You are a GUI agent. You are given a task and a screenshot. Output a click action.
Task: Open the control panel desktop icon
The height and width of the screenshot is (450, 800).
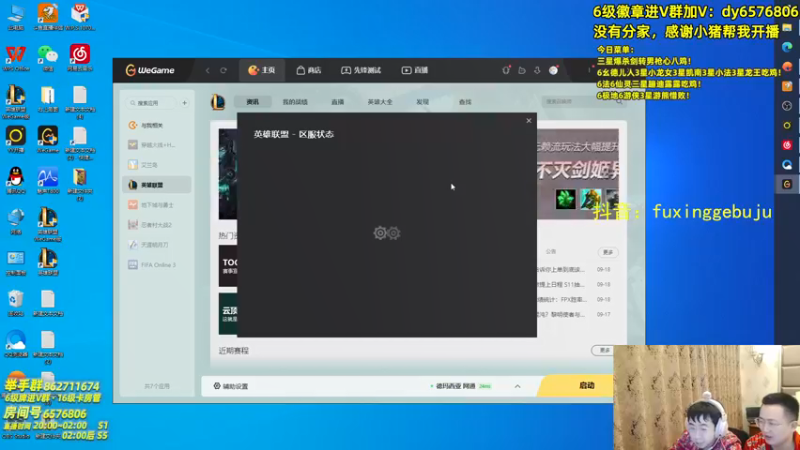click(16, 262)
